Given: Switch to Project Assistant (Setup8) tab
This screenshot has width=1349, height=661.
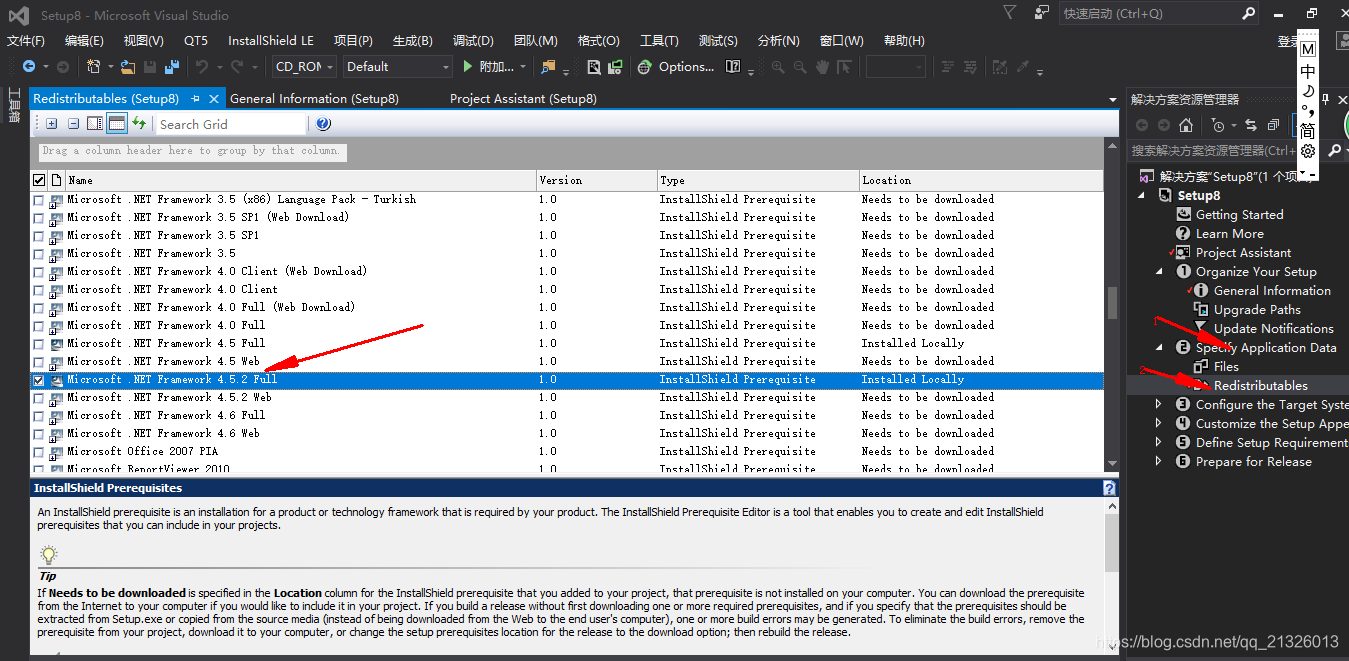Looking at the screenshot, I should point(523,99).
